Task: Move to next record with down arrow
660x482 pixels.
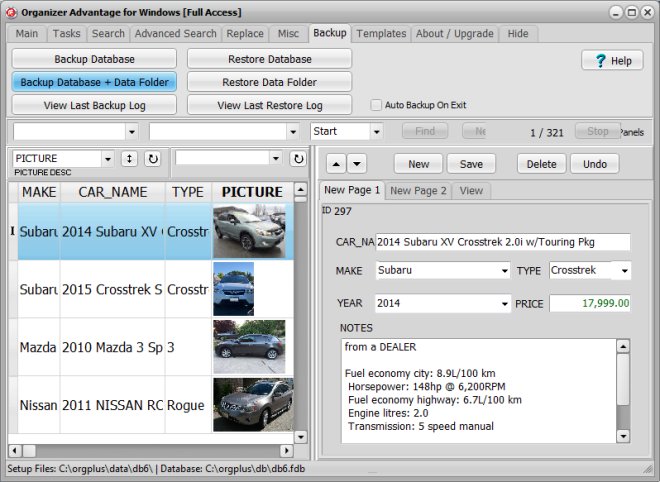Action: (x=357, y=164)
